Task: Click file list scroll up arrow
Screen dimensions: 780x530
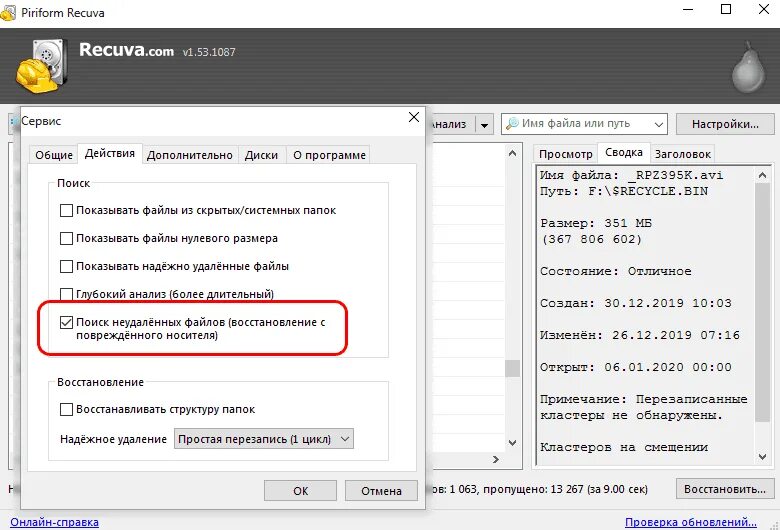Action: 512,153
